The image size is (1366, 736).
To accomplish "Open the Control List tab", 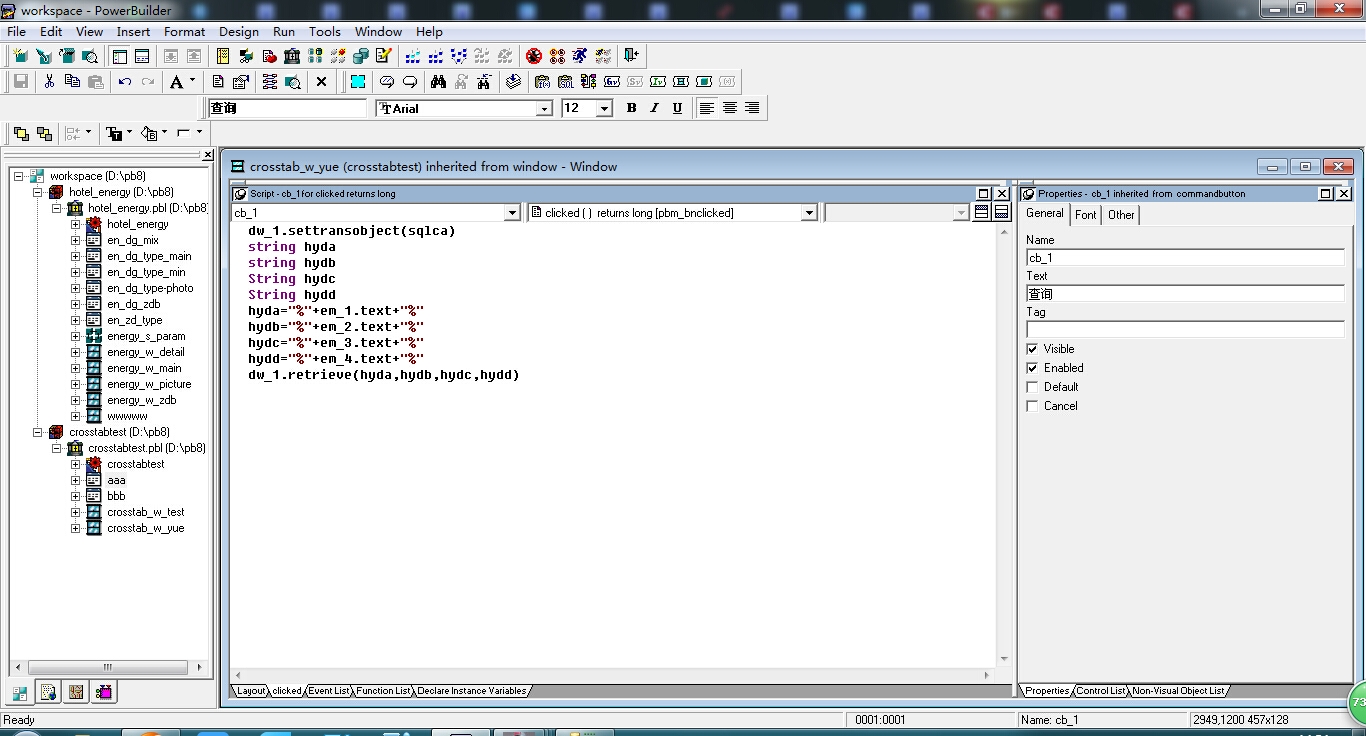I will point(1101,691).
